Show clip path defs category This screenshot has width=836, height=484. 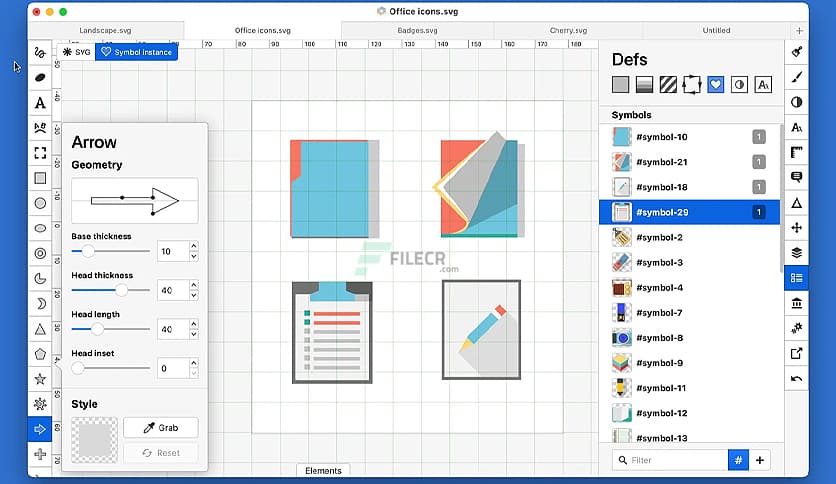692,85
